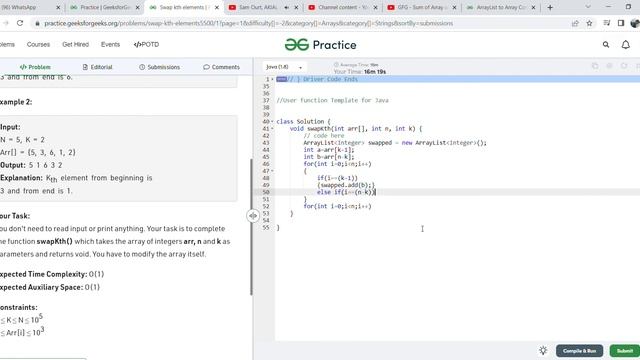
Task: Open the browser side panel icon
Action: [x=621, y=23]
